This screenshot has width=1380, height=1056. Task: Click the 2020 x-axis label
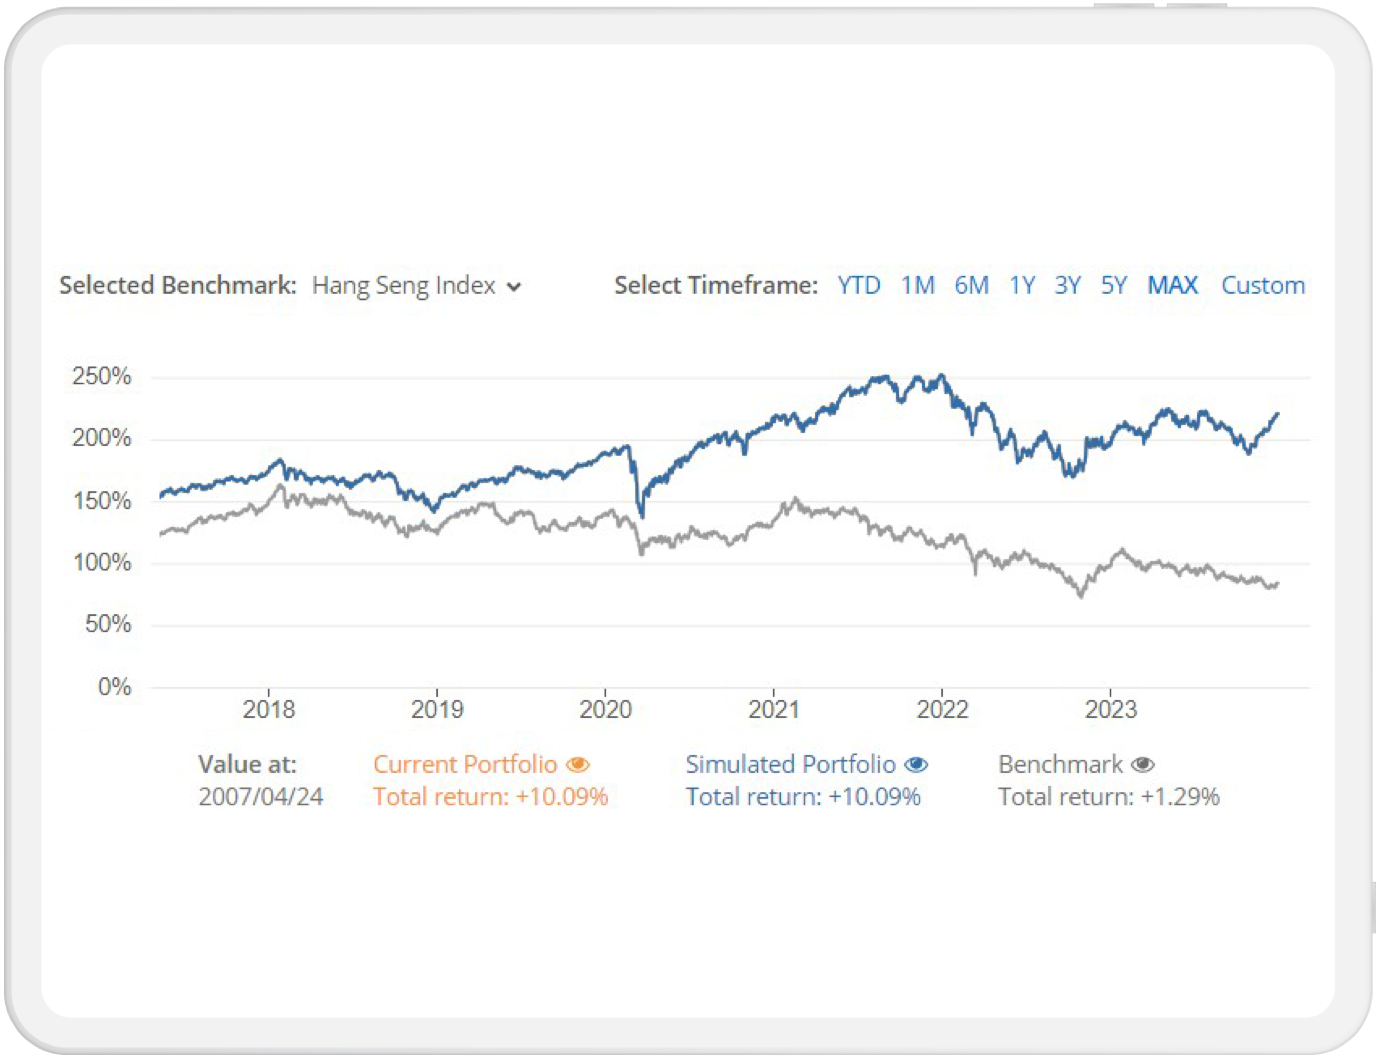[x=606, y=710]
